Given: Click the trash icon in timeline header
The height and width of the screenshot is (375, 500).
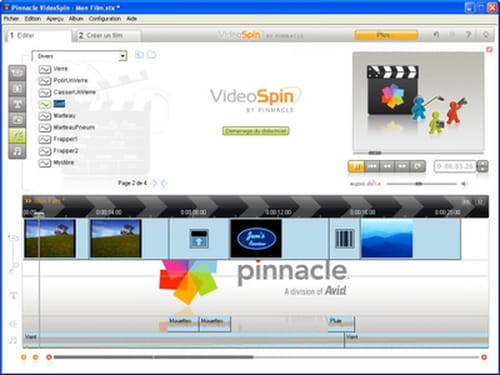Looking at the screenshot, I should [480, 202].
